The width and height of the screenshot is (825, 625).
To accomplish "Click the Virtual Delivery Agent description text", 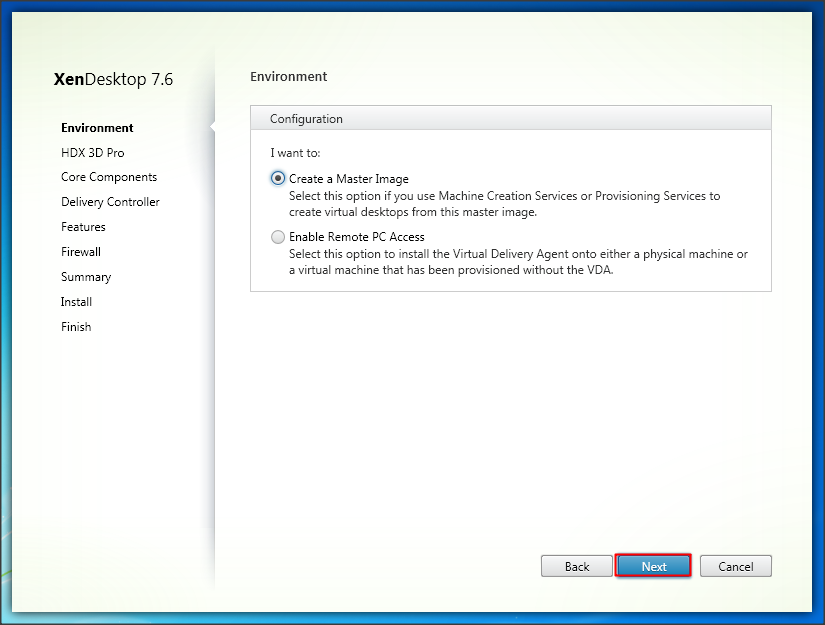I will click(518, 262).
